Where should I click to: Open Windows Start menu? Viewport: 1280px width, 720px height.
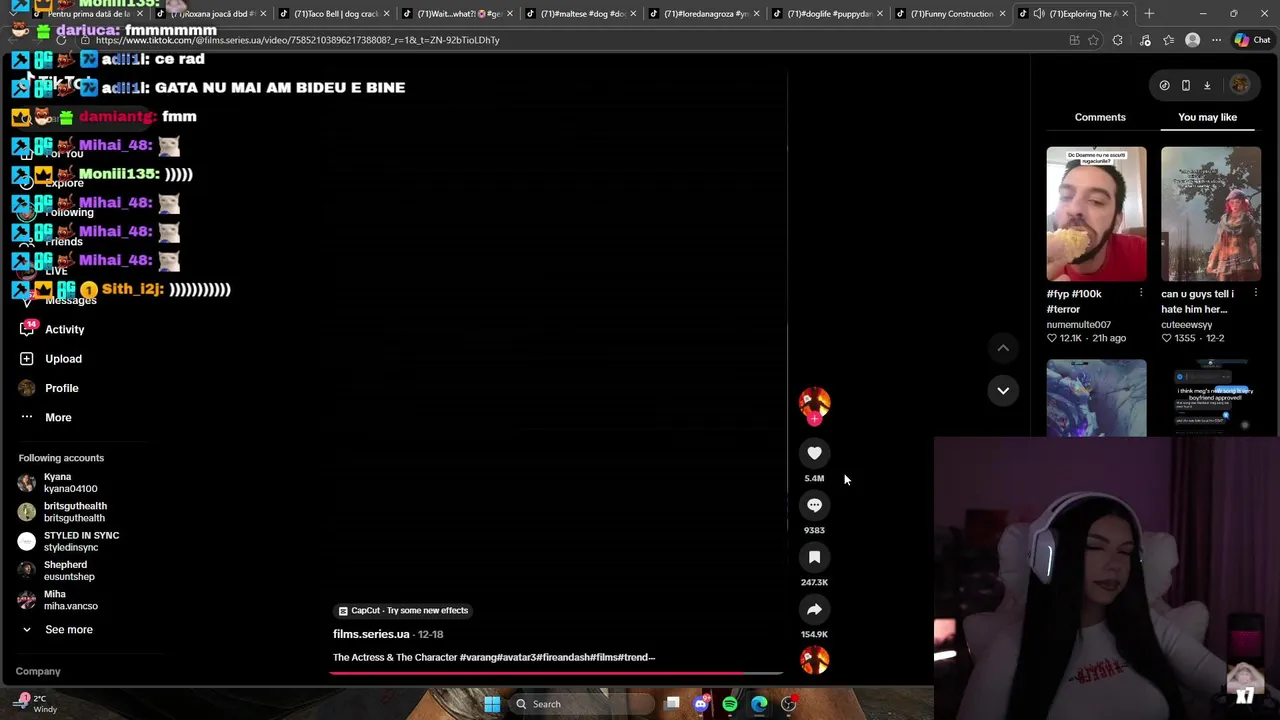click(492, 704)
